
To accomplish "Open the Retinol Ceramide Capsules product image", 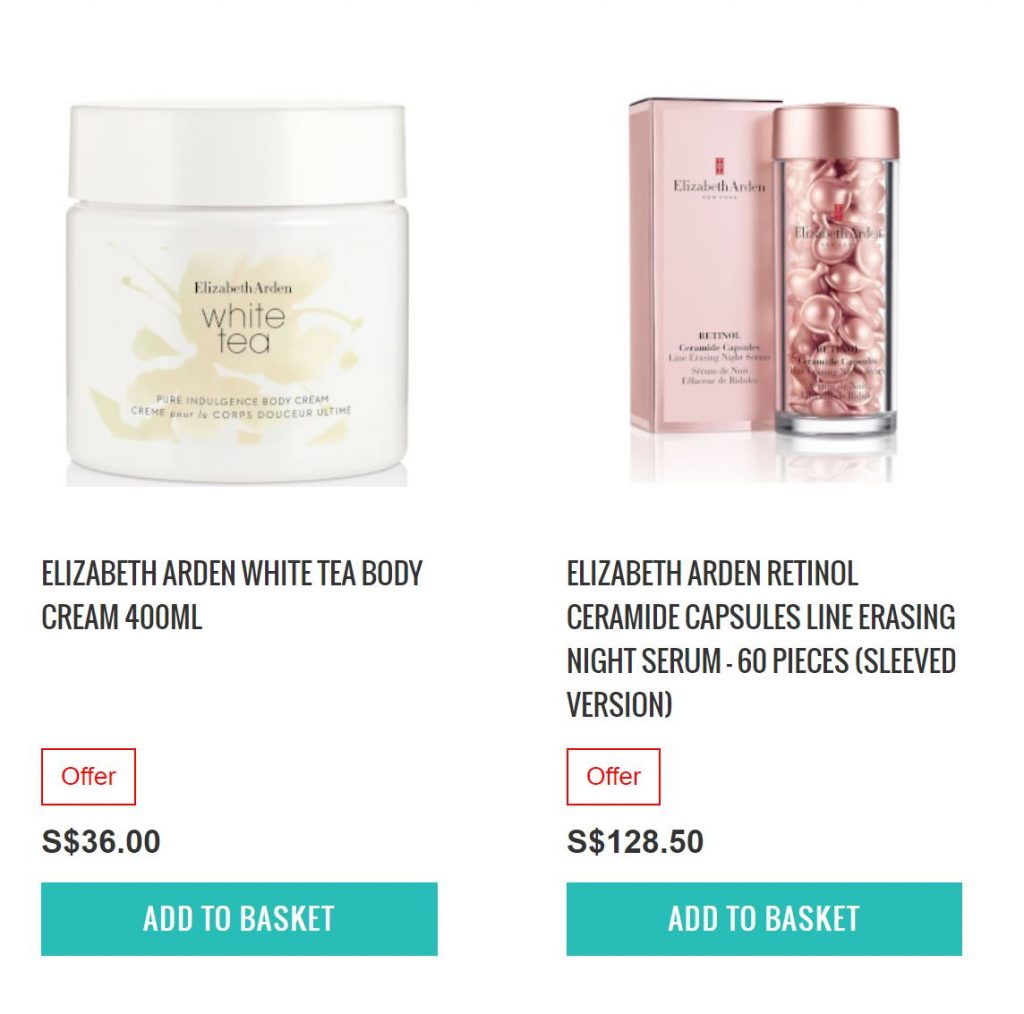I will tap(763, 291).
